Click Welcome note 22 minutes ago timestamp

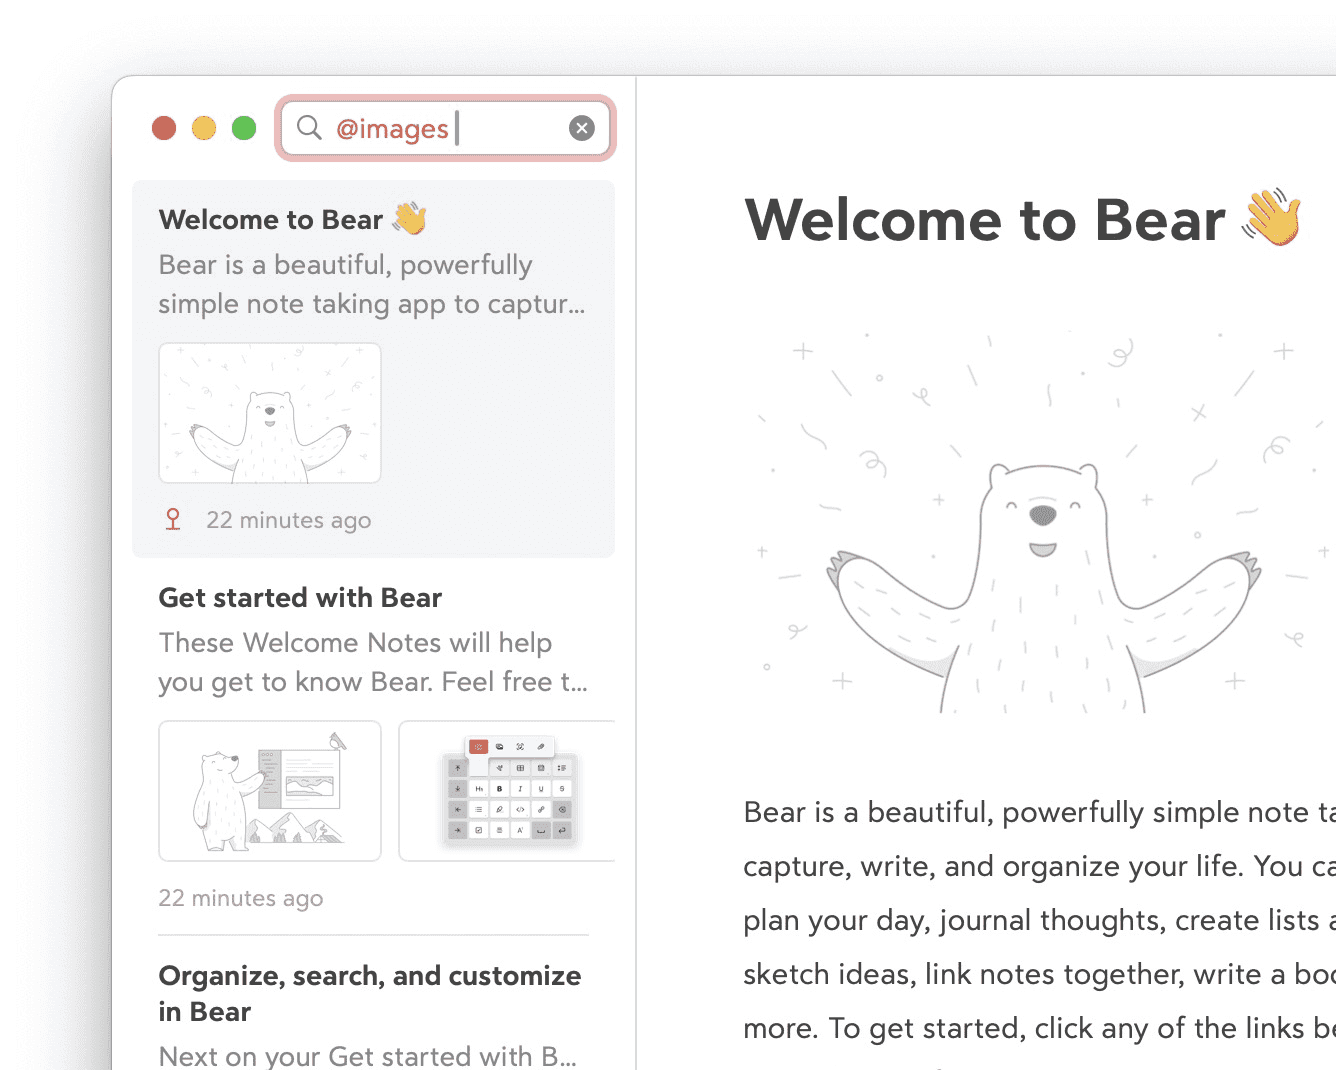click(288, 520)
